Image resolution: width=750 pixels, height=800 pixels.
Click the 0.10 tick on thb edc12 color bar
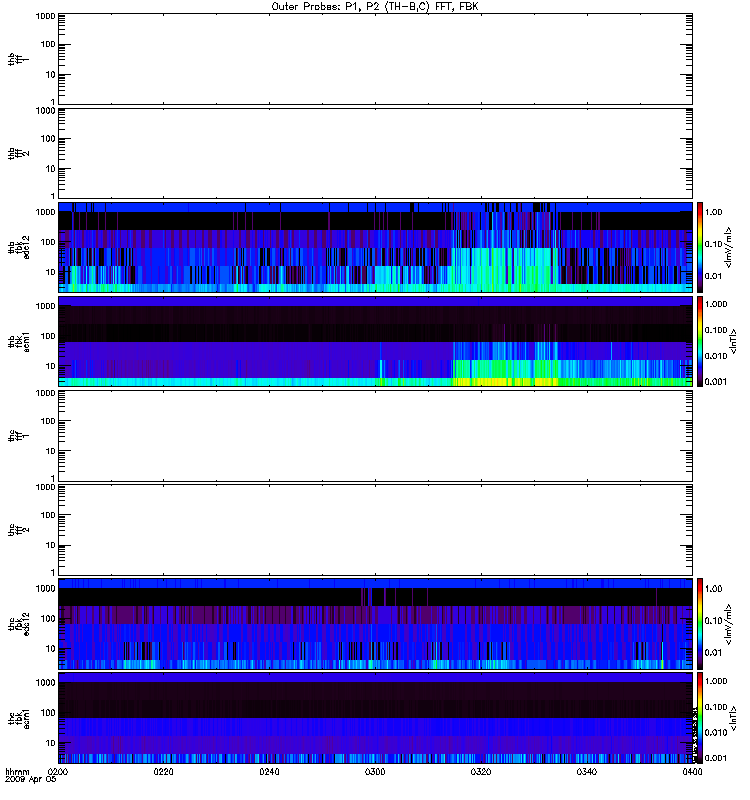coord(713,244)
